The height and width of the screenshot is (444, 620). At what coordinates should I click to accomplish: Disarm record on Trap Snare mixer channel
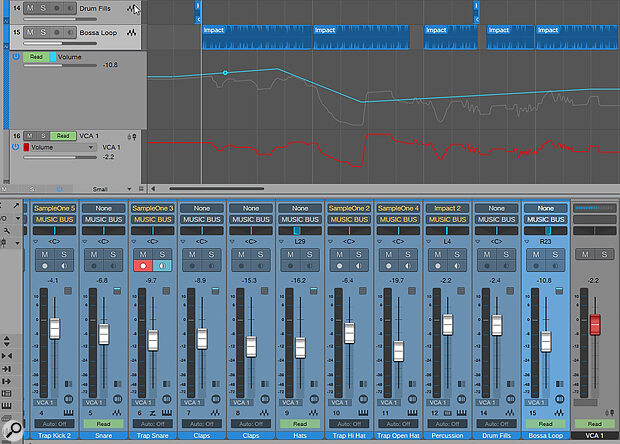[144, 266]
